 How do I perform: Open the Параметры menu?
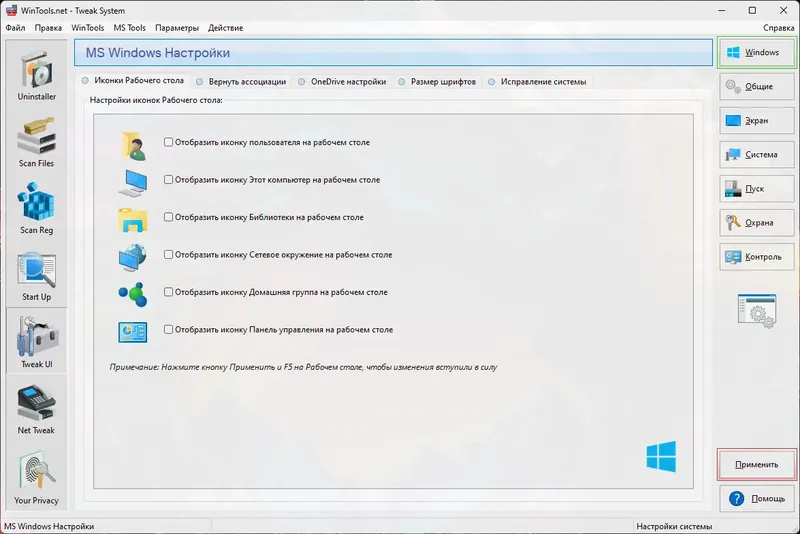(177, 28)
